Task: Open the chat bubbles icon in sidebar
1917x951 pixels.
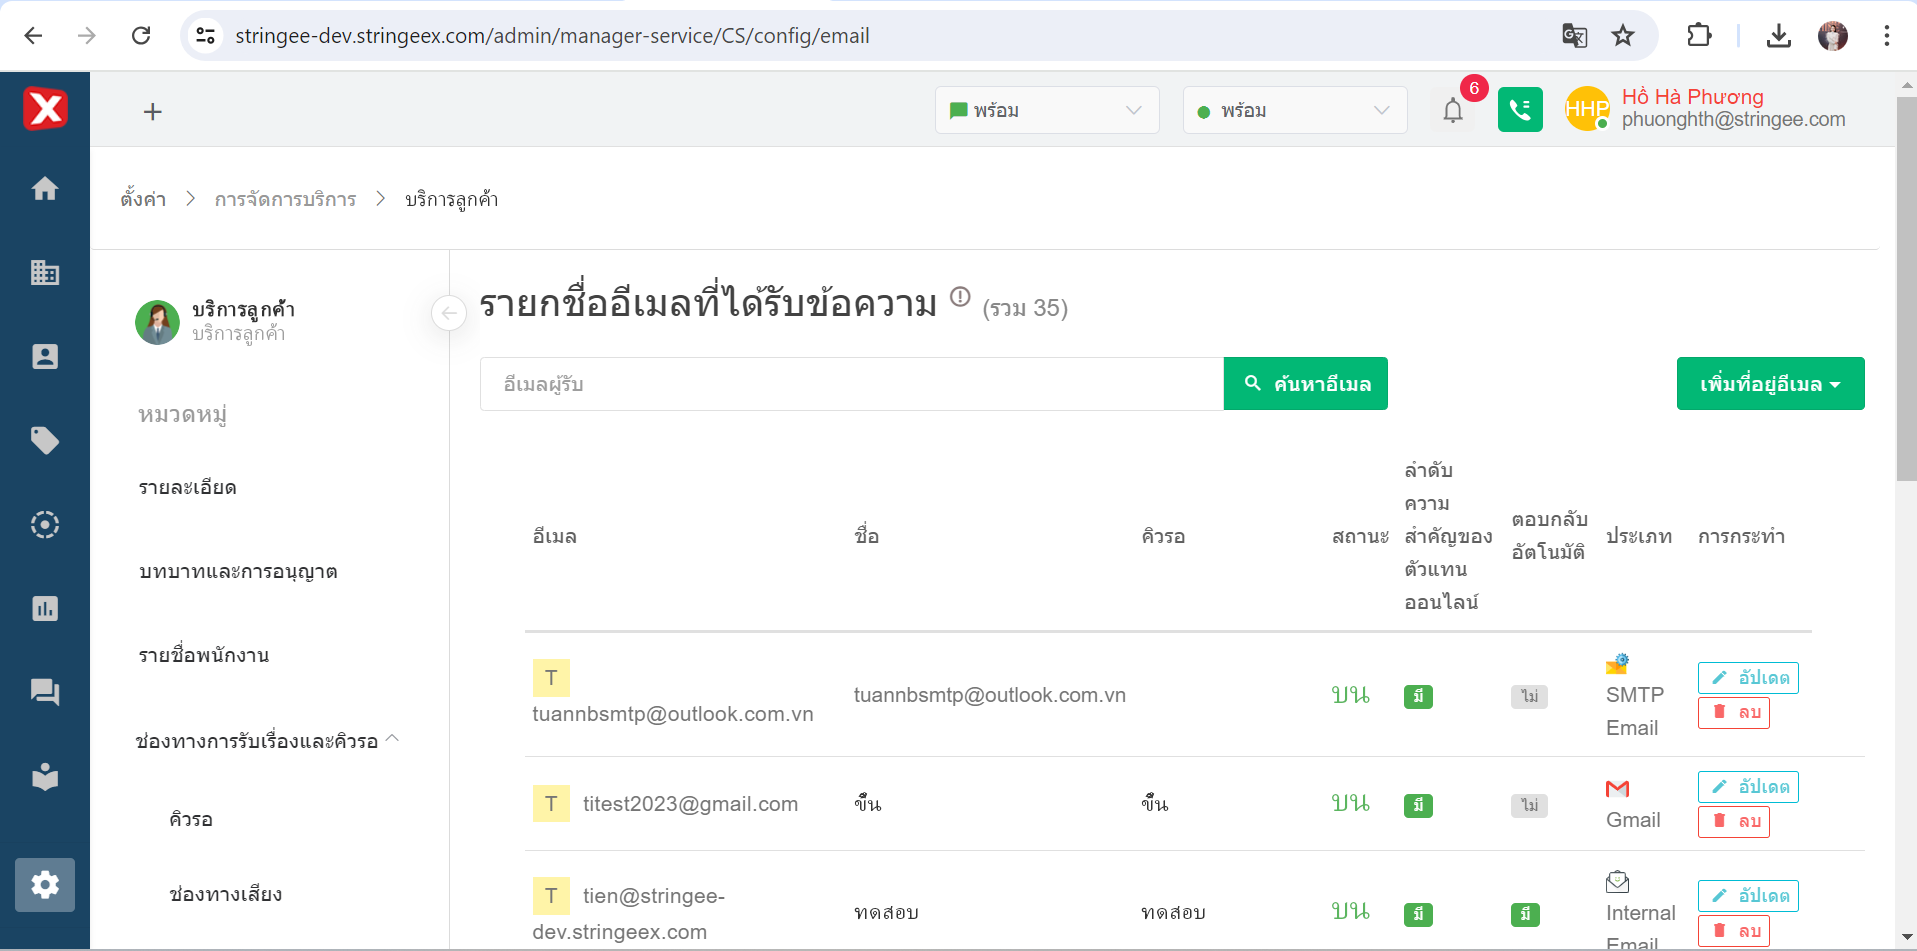Action: pyautogui.click(x=45, y=692)
